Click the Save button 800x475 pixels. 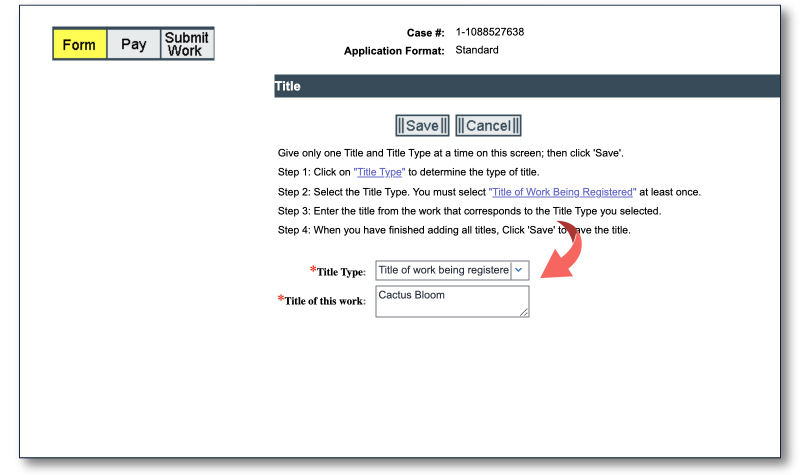pos(422,126)
